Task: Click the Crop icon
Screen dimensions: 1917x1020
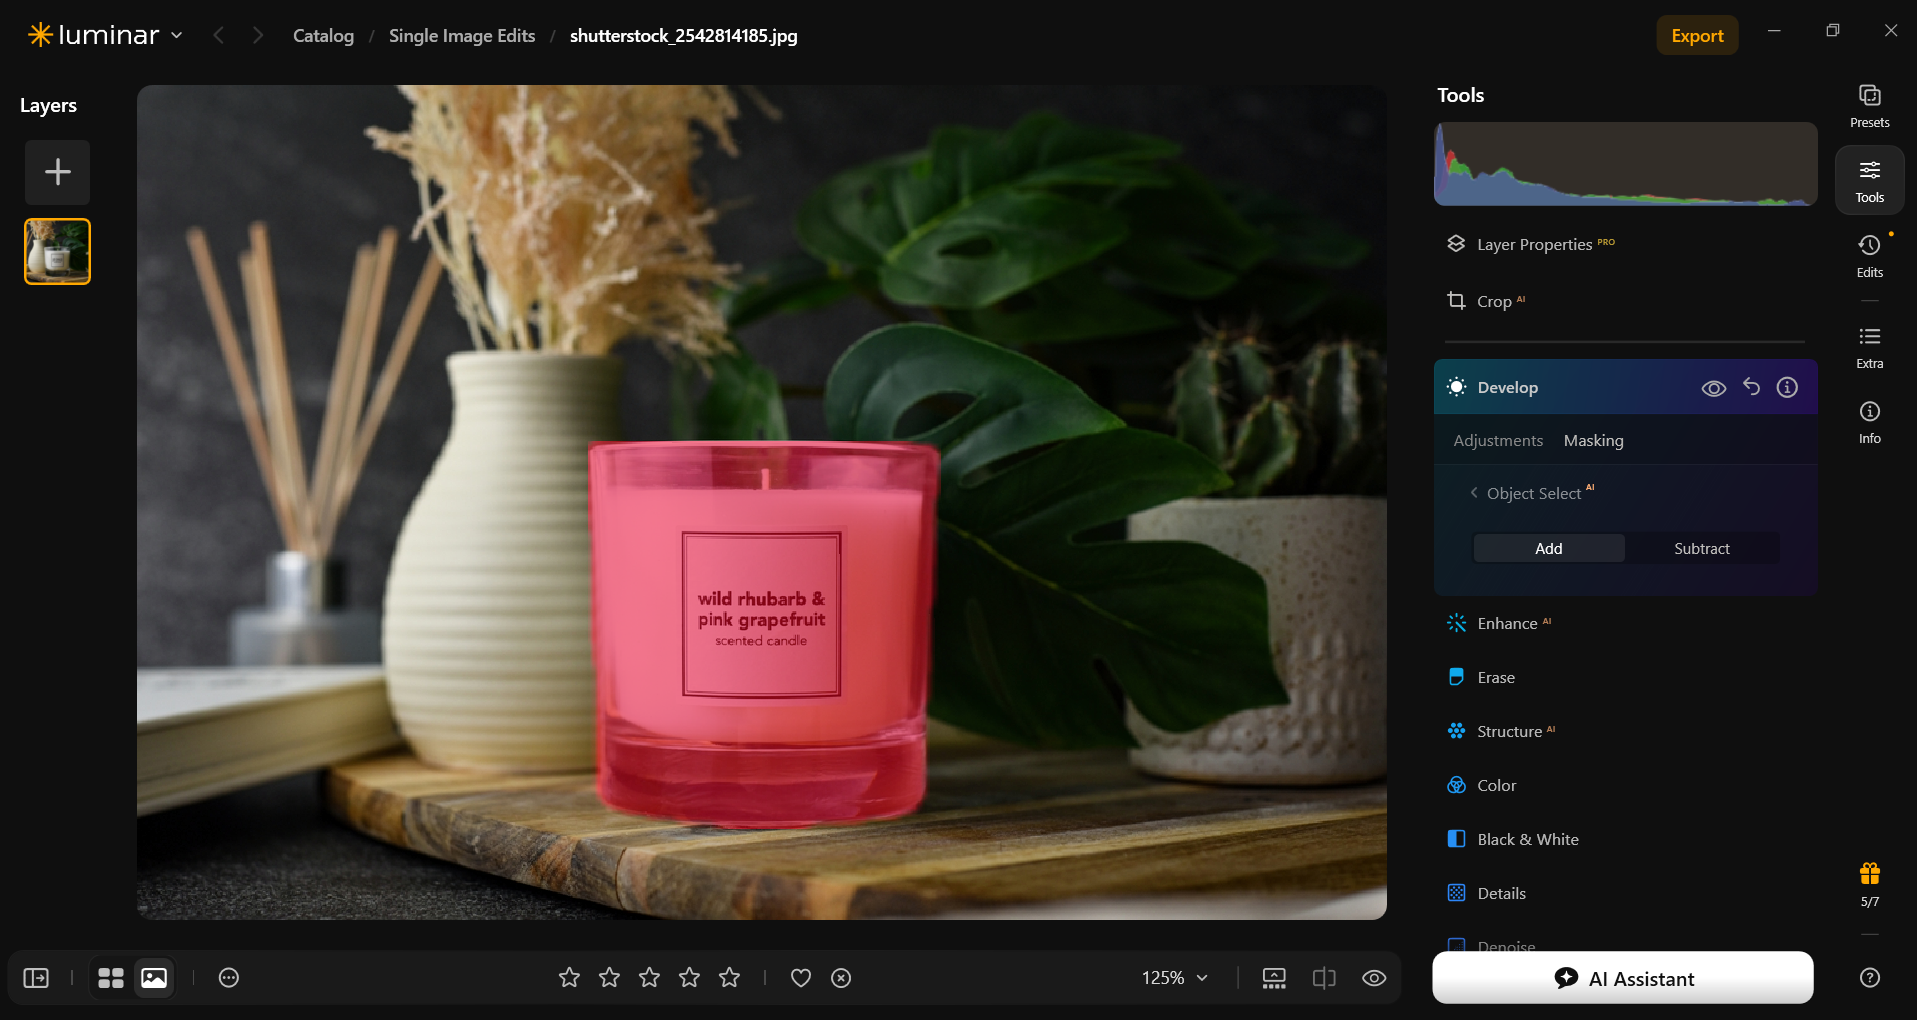Action: tap(1456, 300)
